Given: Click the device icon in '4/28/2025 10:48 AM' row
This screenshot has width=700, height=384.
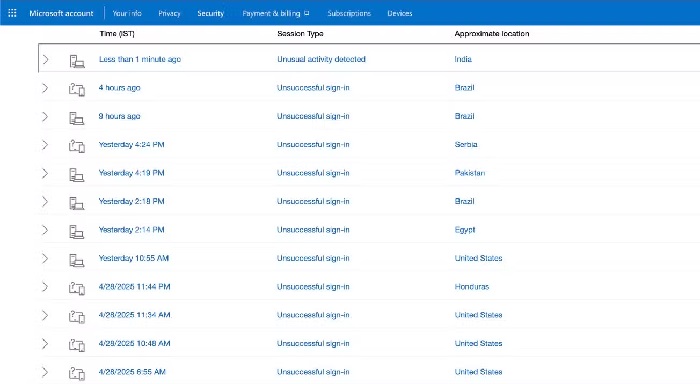Looking at the screenshot, I should (77, 346).
